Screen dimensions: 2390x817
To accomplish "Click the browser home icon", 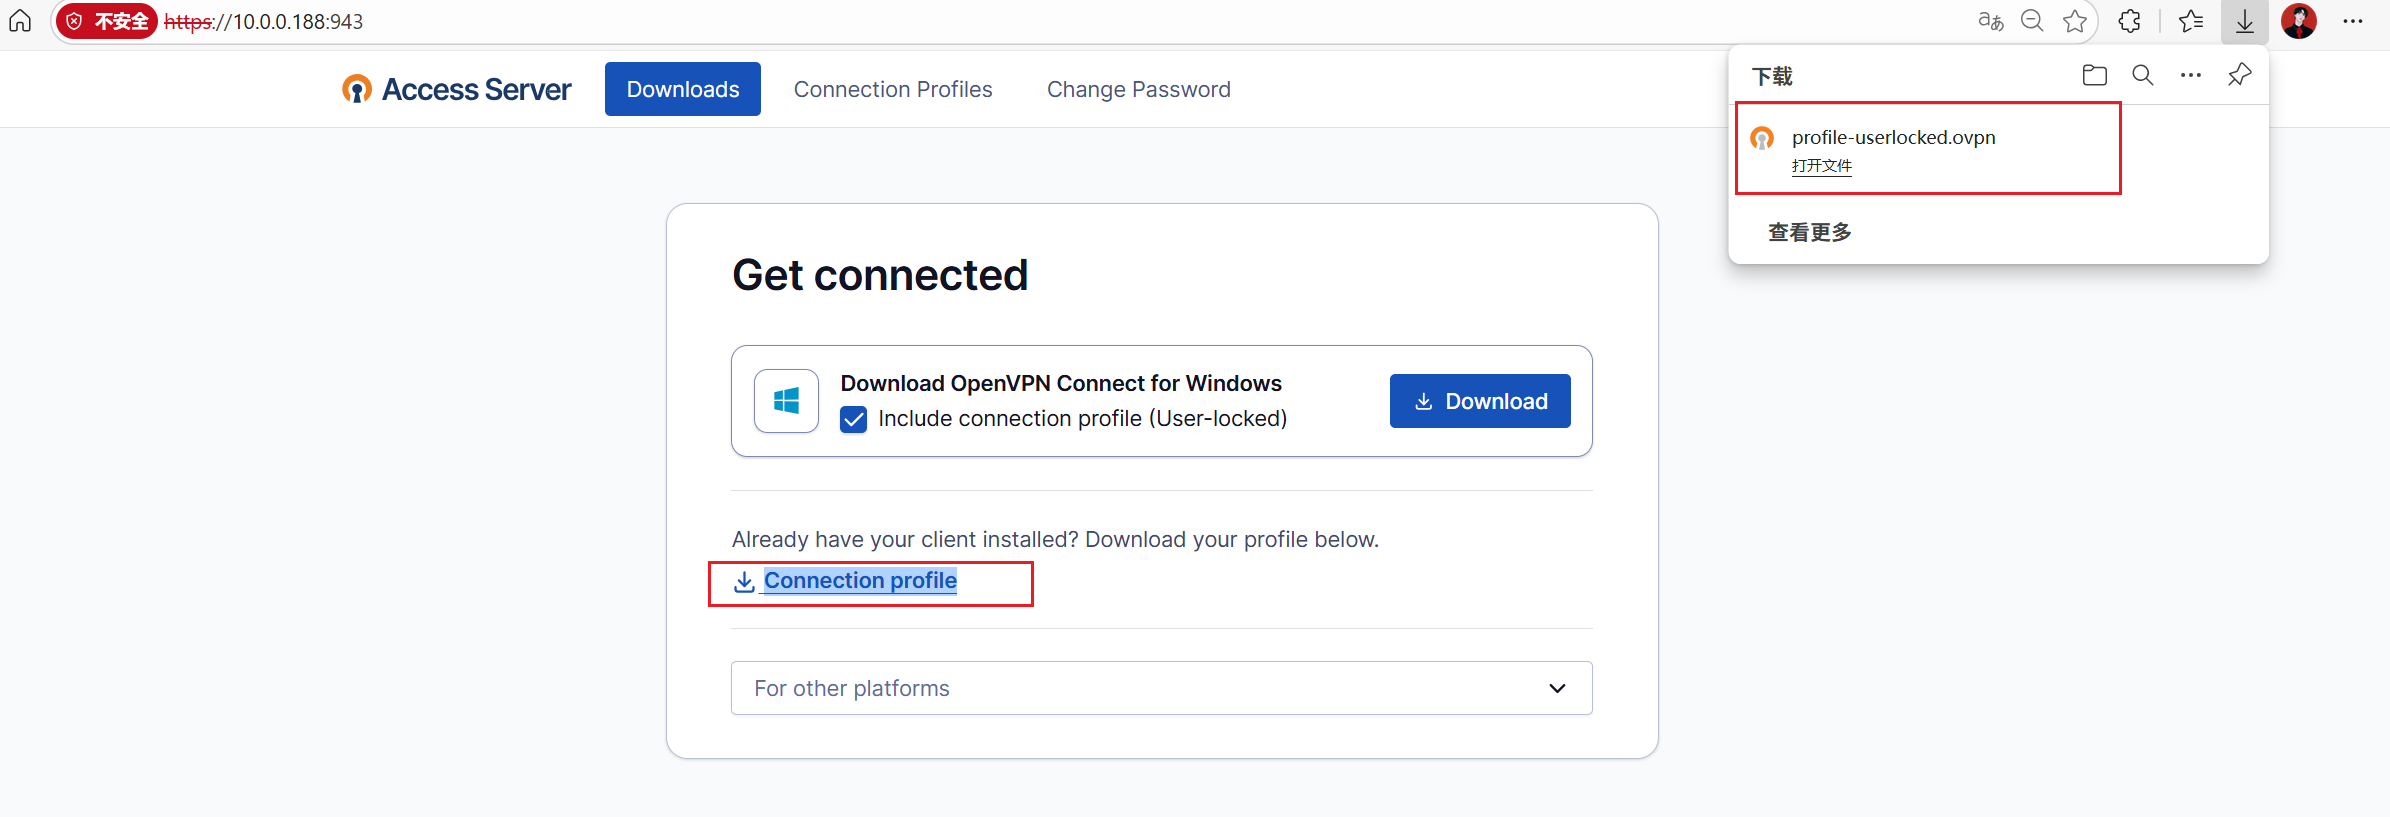I will (x=20, y=21).
